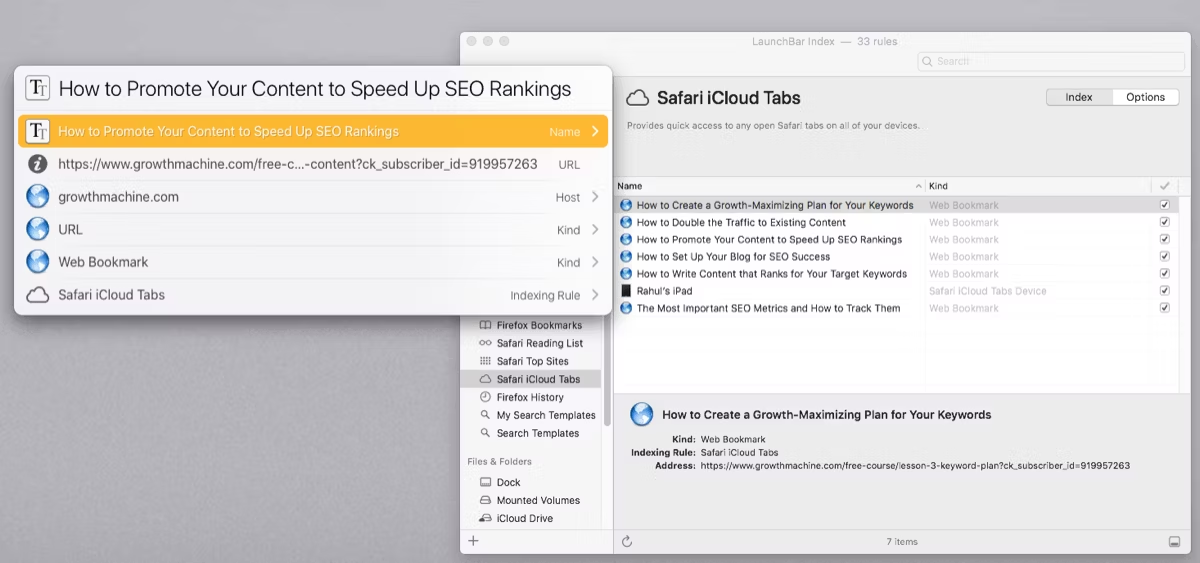Click the cloud icon in the Indexing Rule row
1200x563 pixels.
(38, 295)
